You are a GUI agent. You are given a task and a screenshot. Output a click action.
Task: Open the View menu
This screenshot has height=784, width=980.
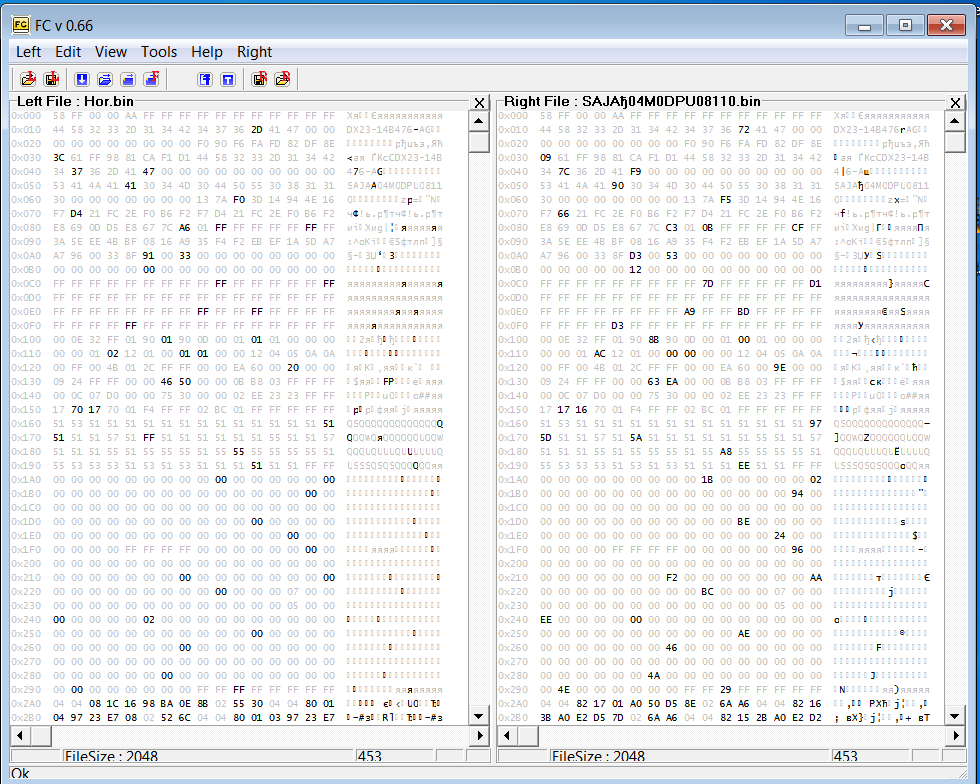click(111, 52)
